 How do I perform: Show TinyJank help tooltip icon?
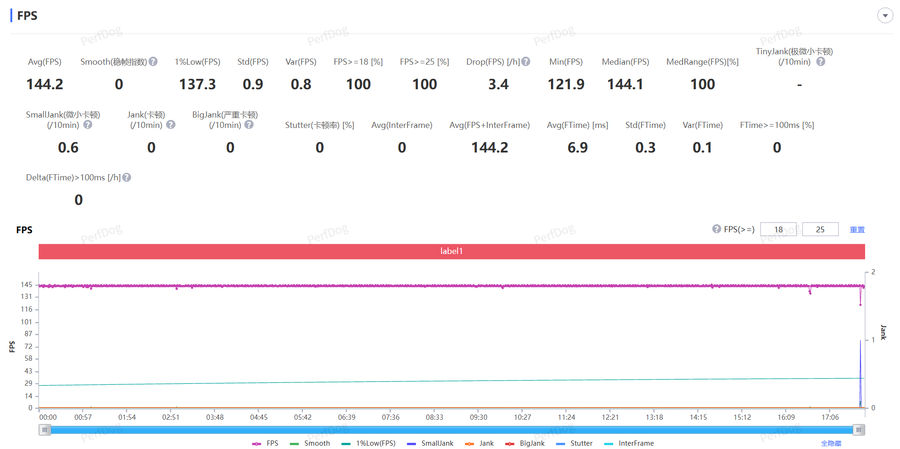coord(821,61)
